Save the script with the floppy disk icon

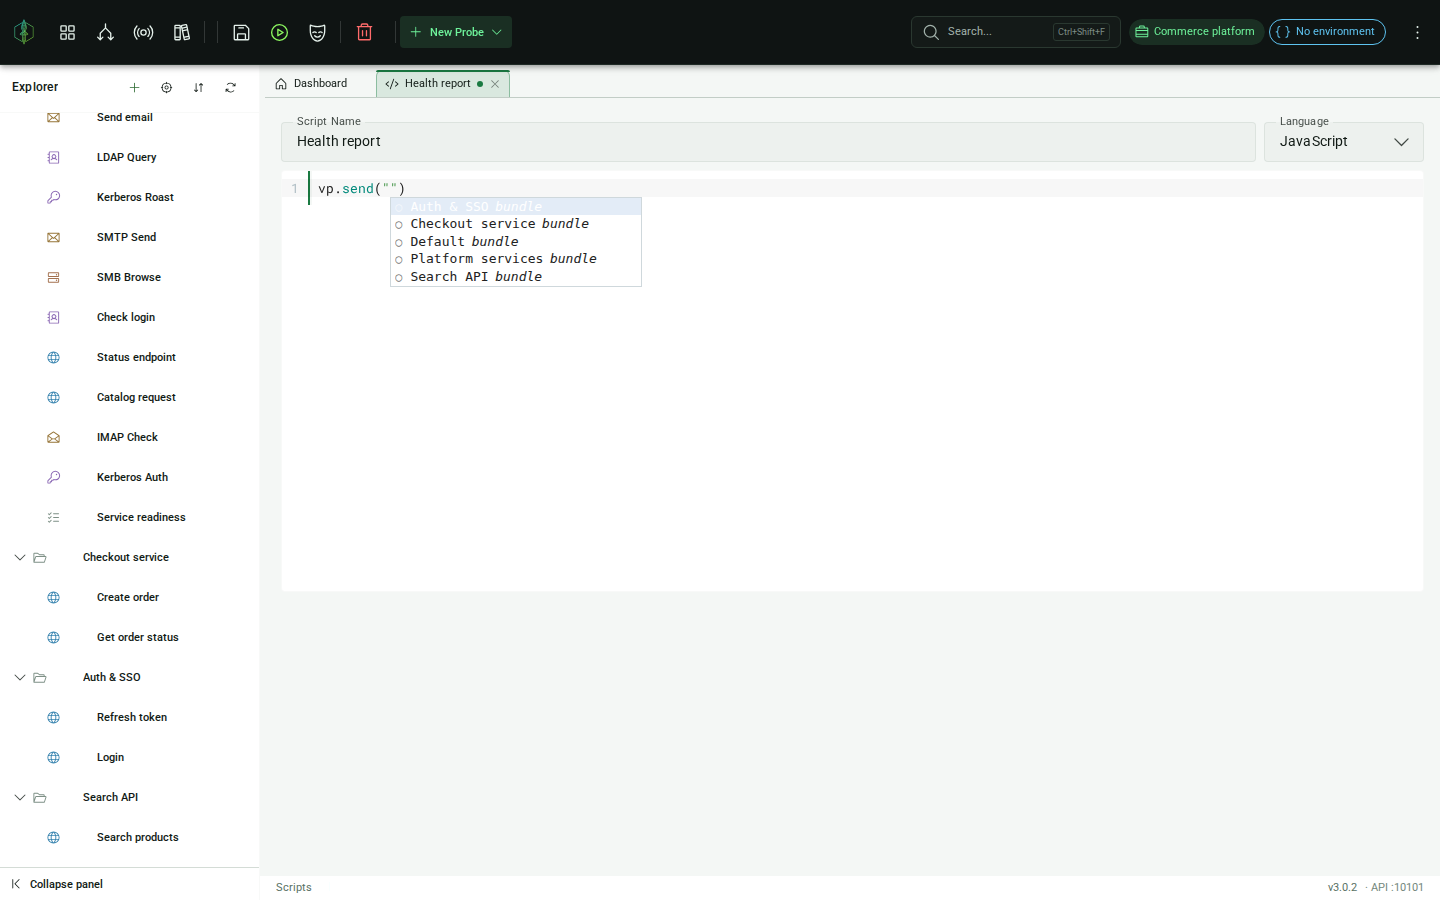click(x=241, y=32)
